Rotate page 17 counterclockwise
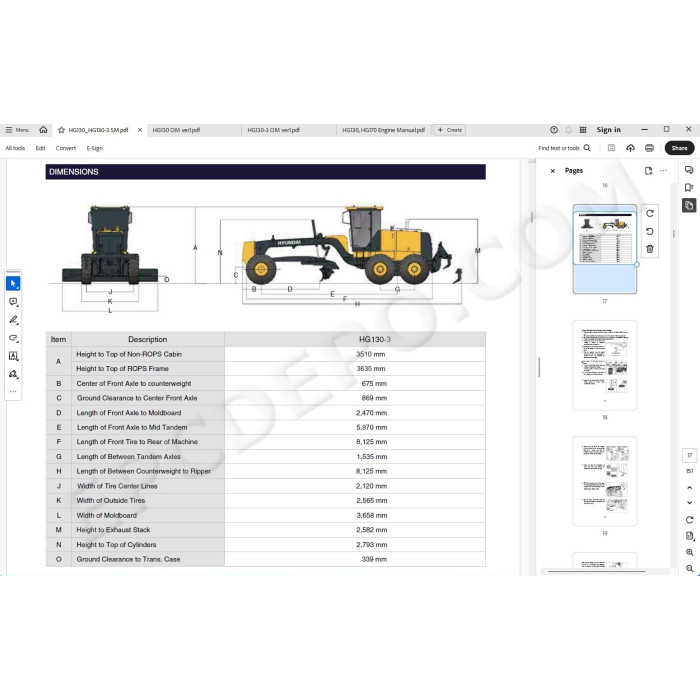Screen dimensions: 700x700 (650, 231)
